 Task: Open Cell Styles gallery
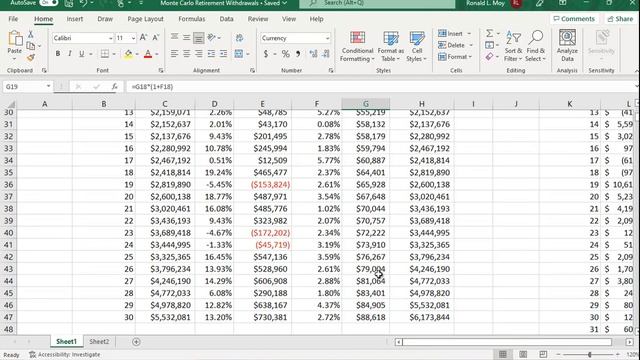coord(417,47)
